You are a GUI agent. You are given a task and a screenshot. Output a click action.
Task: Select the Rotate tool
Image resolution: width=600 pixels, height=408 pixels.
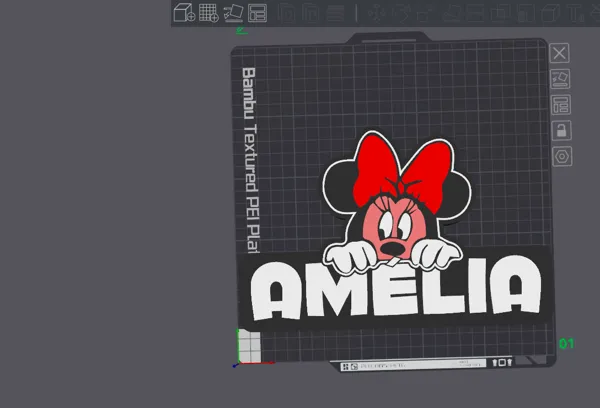click(401, 13)
